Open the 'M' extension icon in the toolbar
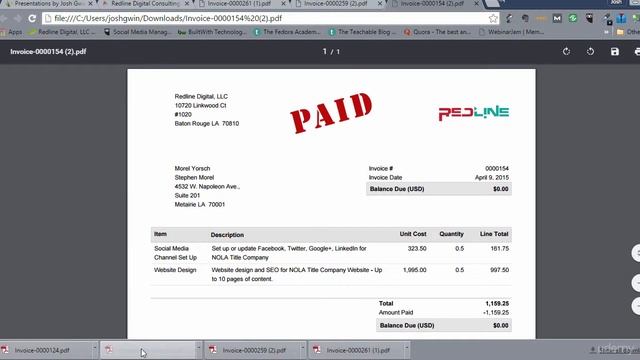This screenshot has height=360, width=640. 557,18
